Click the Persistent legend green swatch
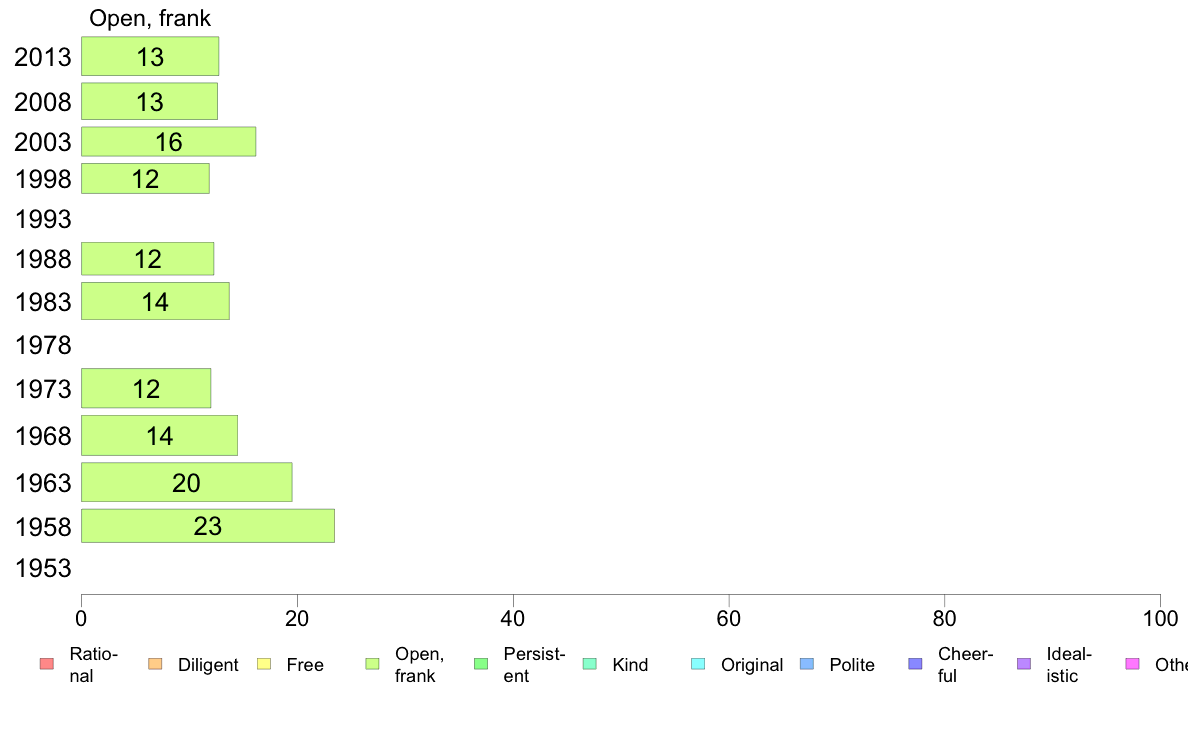This screenshot has height=736, width=1188. coord(481,664)
